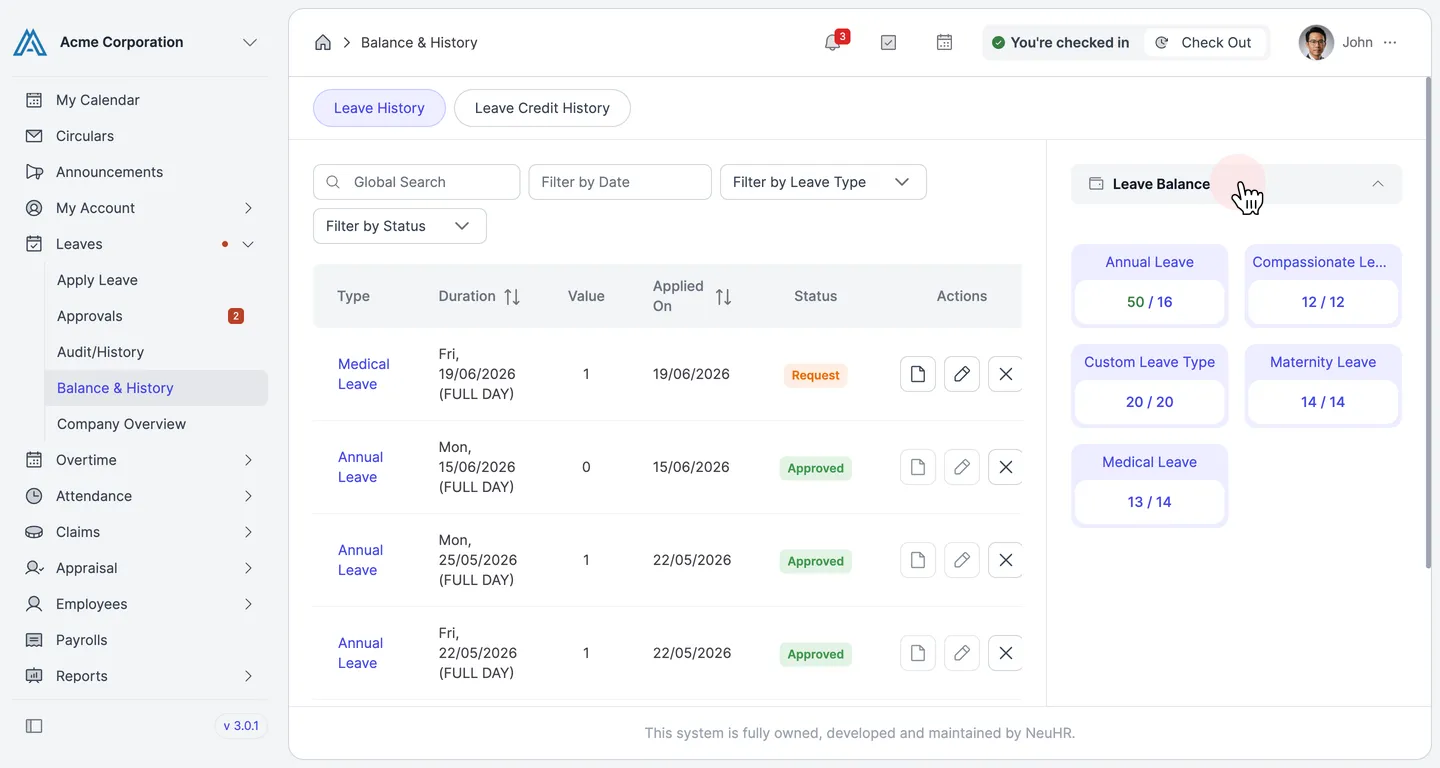Click the Leave Balance panel wallet icon
1440x768 pixels.
(x=1096, y=184)
